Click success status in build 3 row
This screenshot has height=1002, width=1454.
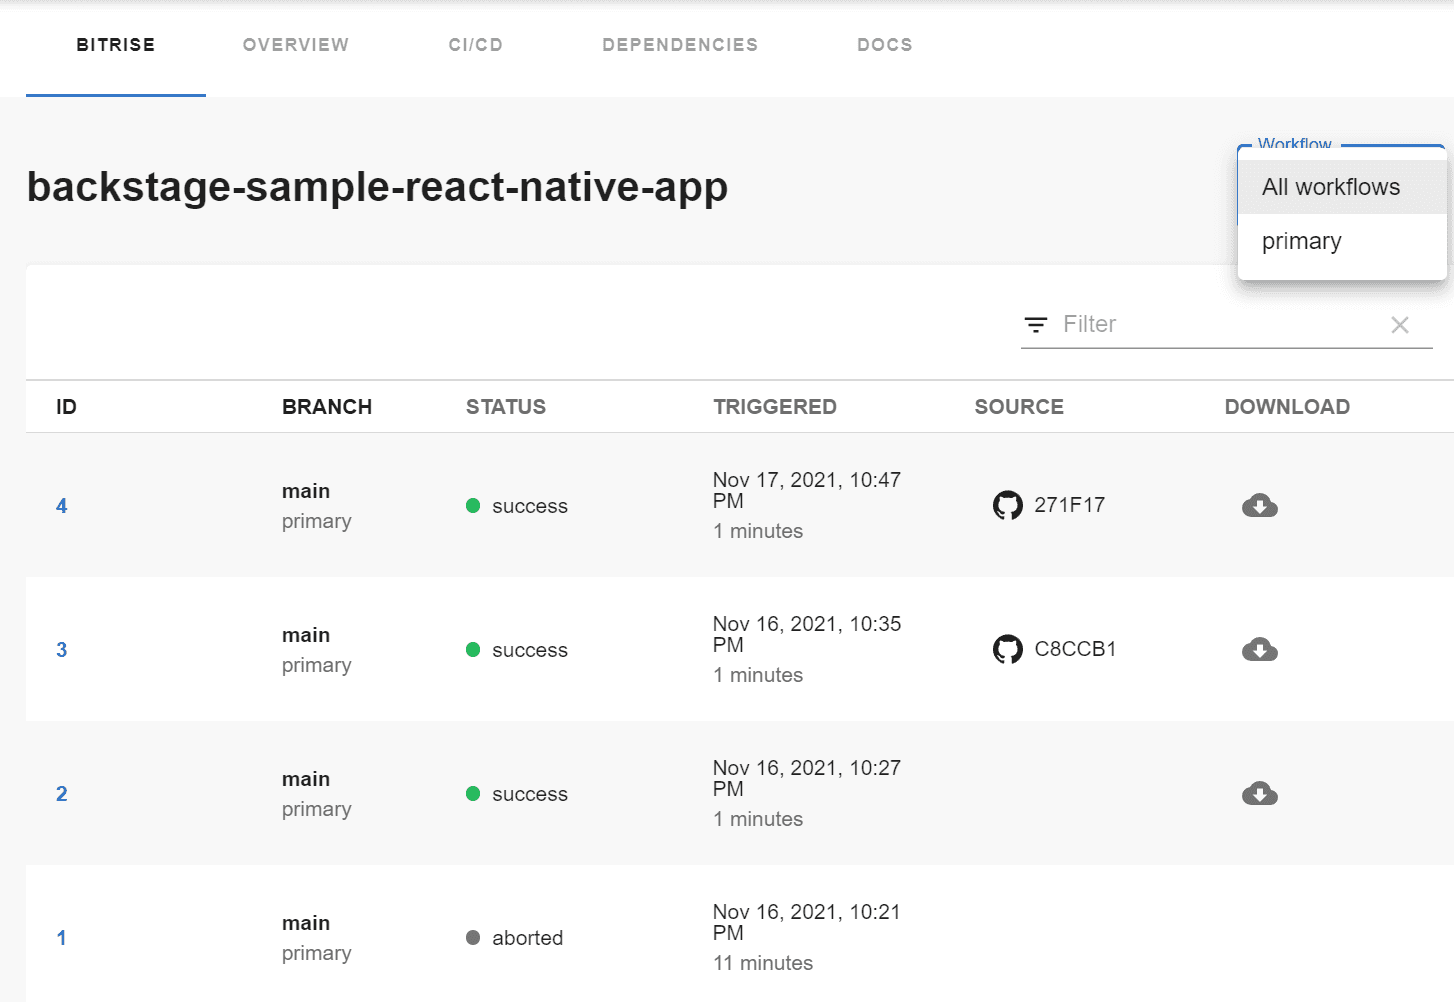point(517,650)
